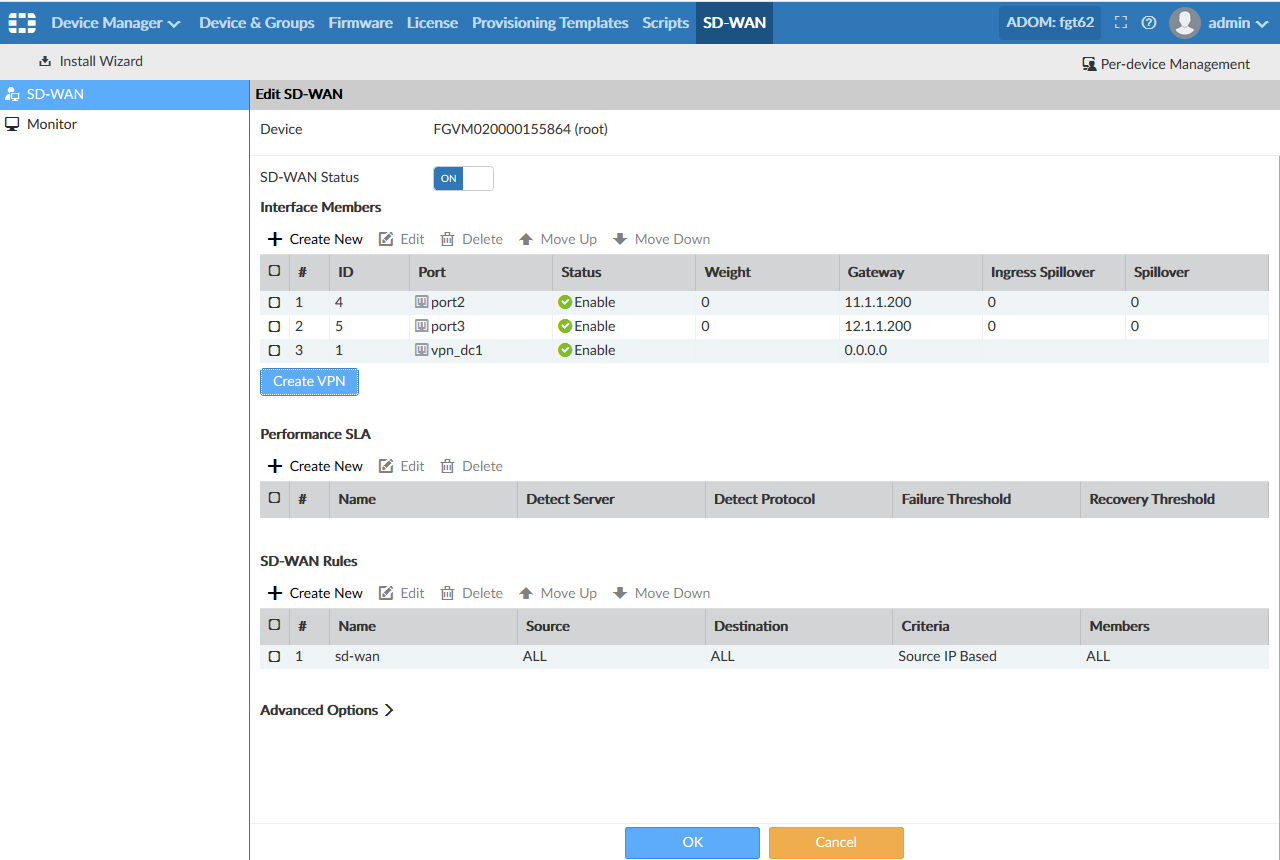Click the admin user avatar icon

(1185, 23)
